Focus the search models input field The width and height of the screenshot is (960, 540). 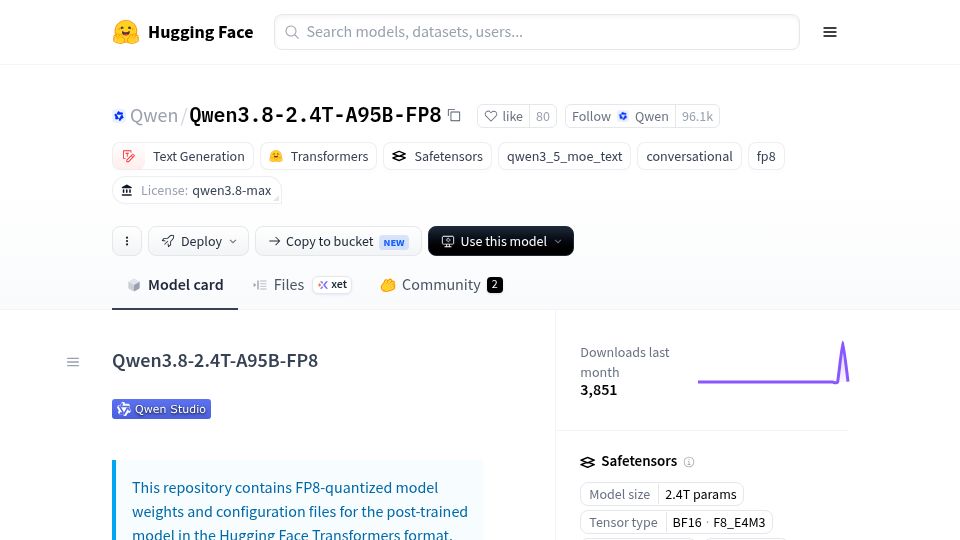(x=537, y=32)
